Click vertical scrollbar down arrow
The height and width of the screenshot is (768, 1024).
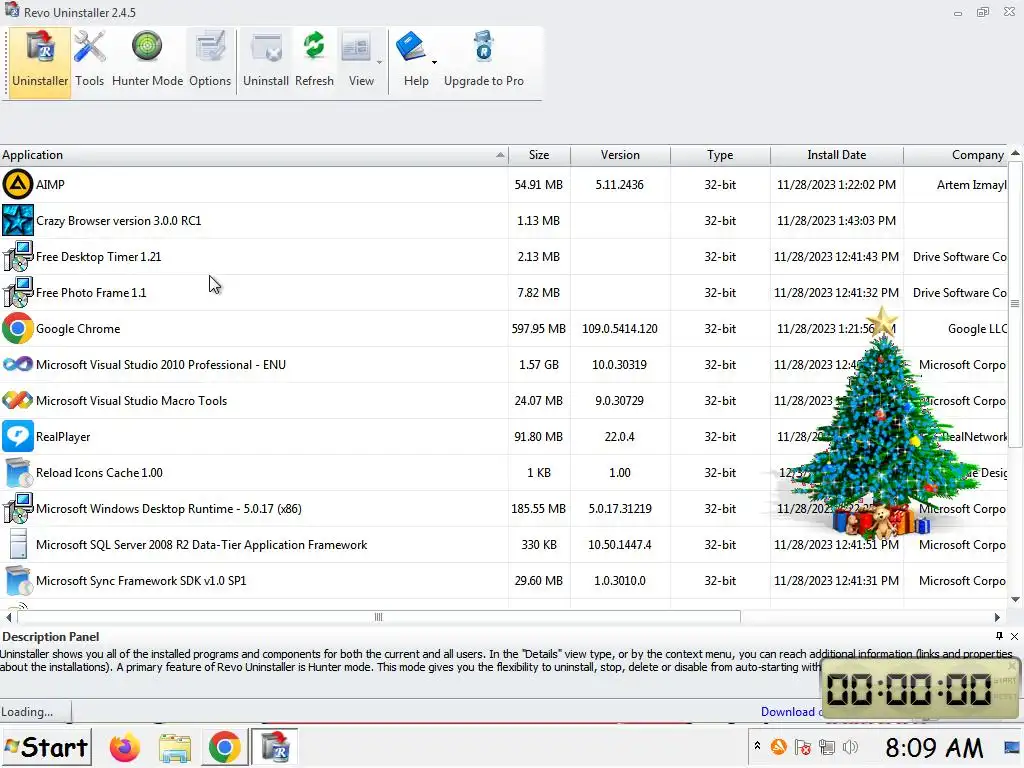click(x=1015, y=600)
